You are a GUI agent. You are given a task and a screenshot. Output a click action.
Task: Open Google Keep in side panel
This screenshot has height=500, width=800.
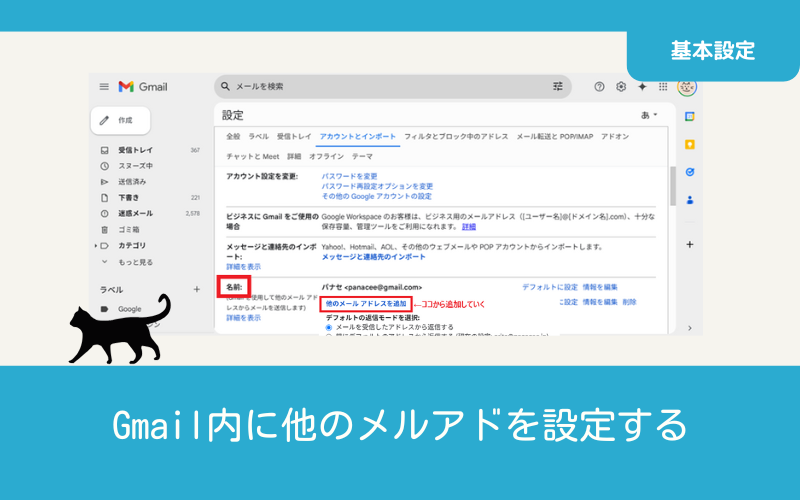689,144
